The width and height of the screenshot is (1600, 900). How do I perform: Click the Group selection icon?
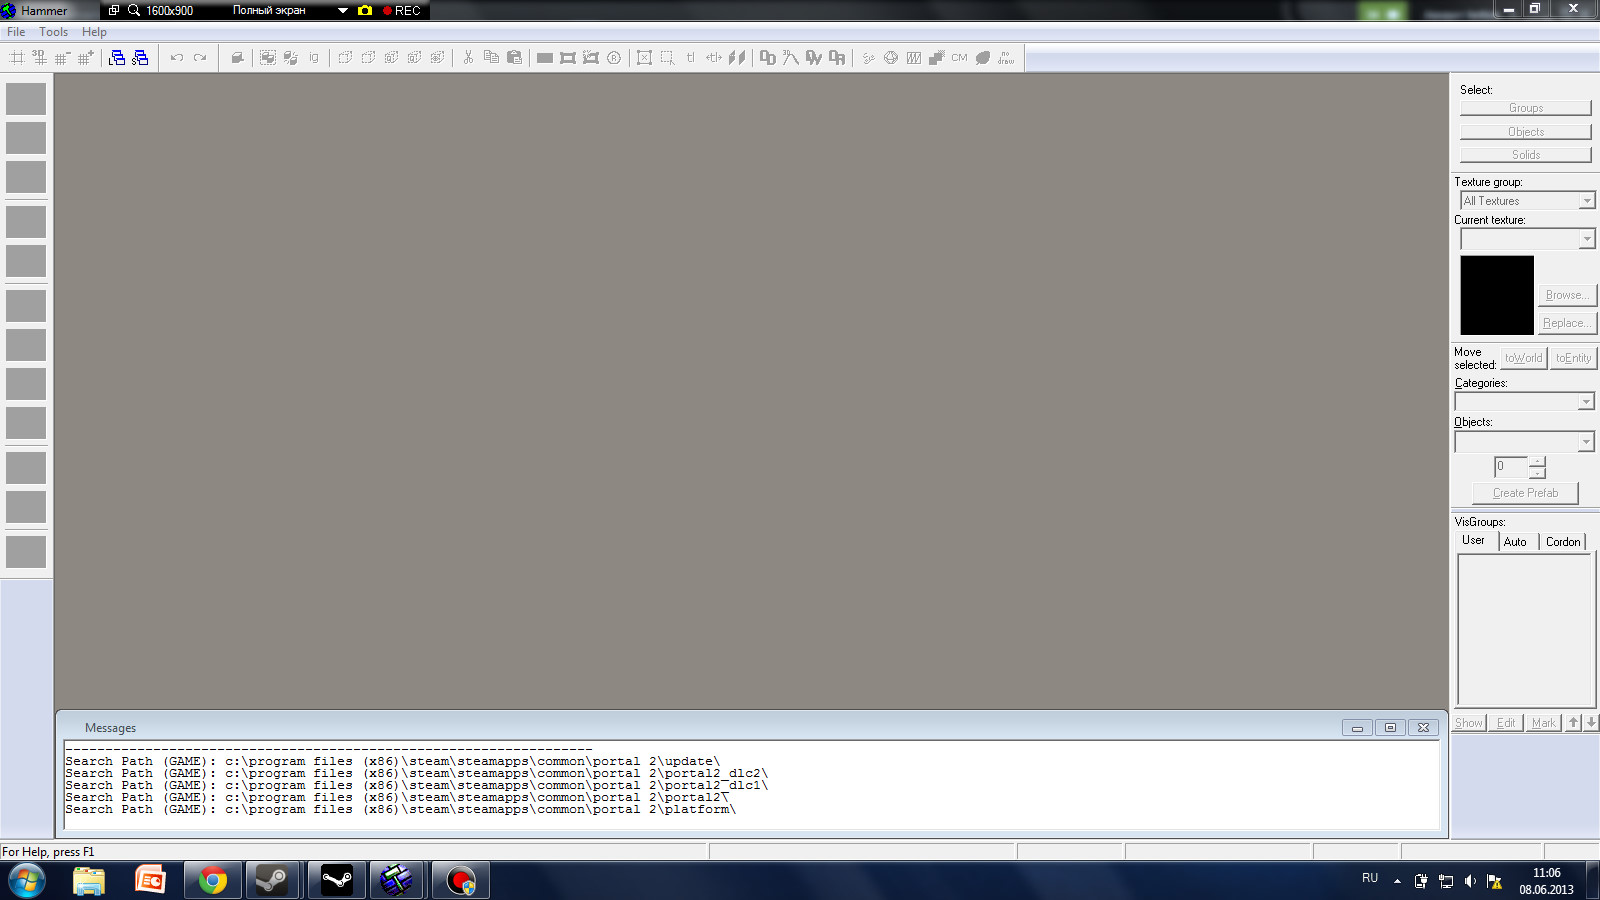(268, 58)
